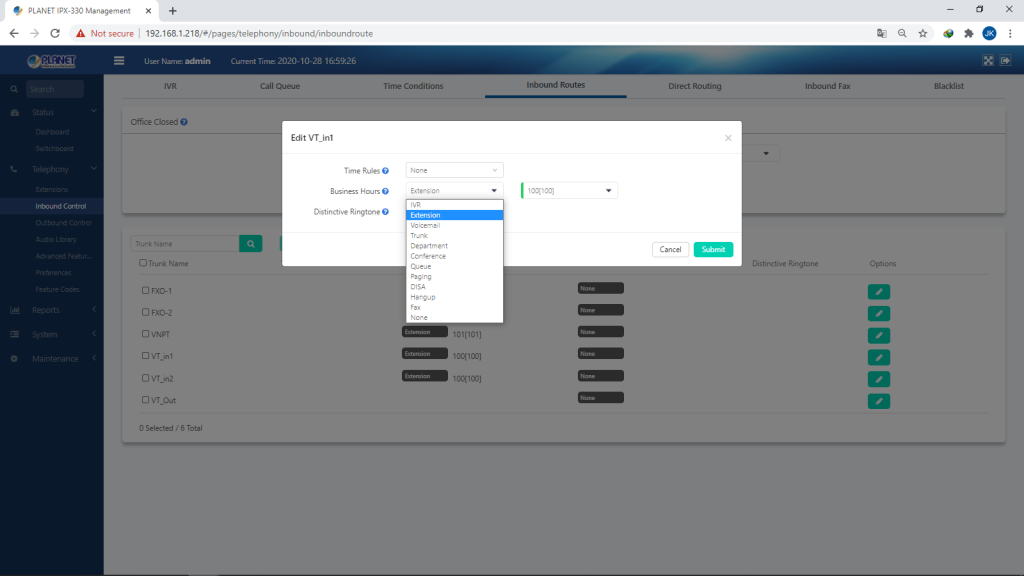The height and width of the screenshot is (576, 1024).
Task: Open the 100[100] extension dropdown
Action: pyautogui.click(x=569, y=191)
